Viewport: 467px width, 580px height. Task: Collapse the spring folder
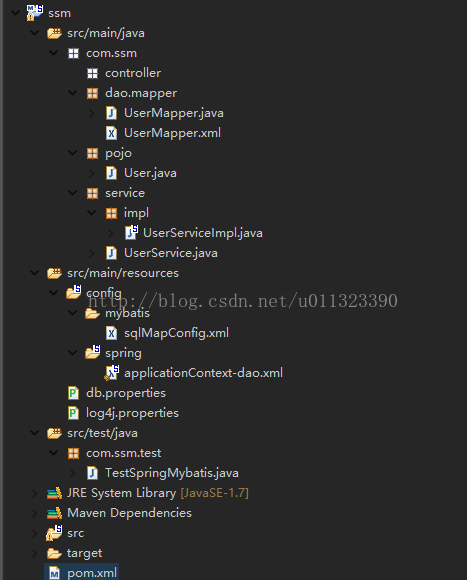coord(73,353)
